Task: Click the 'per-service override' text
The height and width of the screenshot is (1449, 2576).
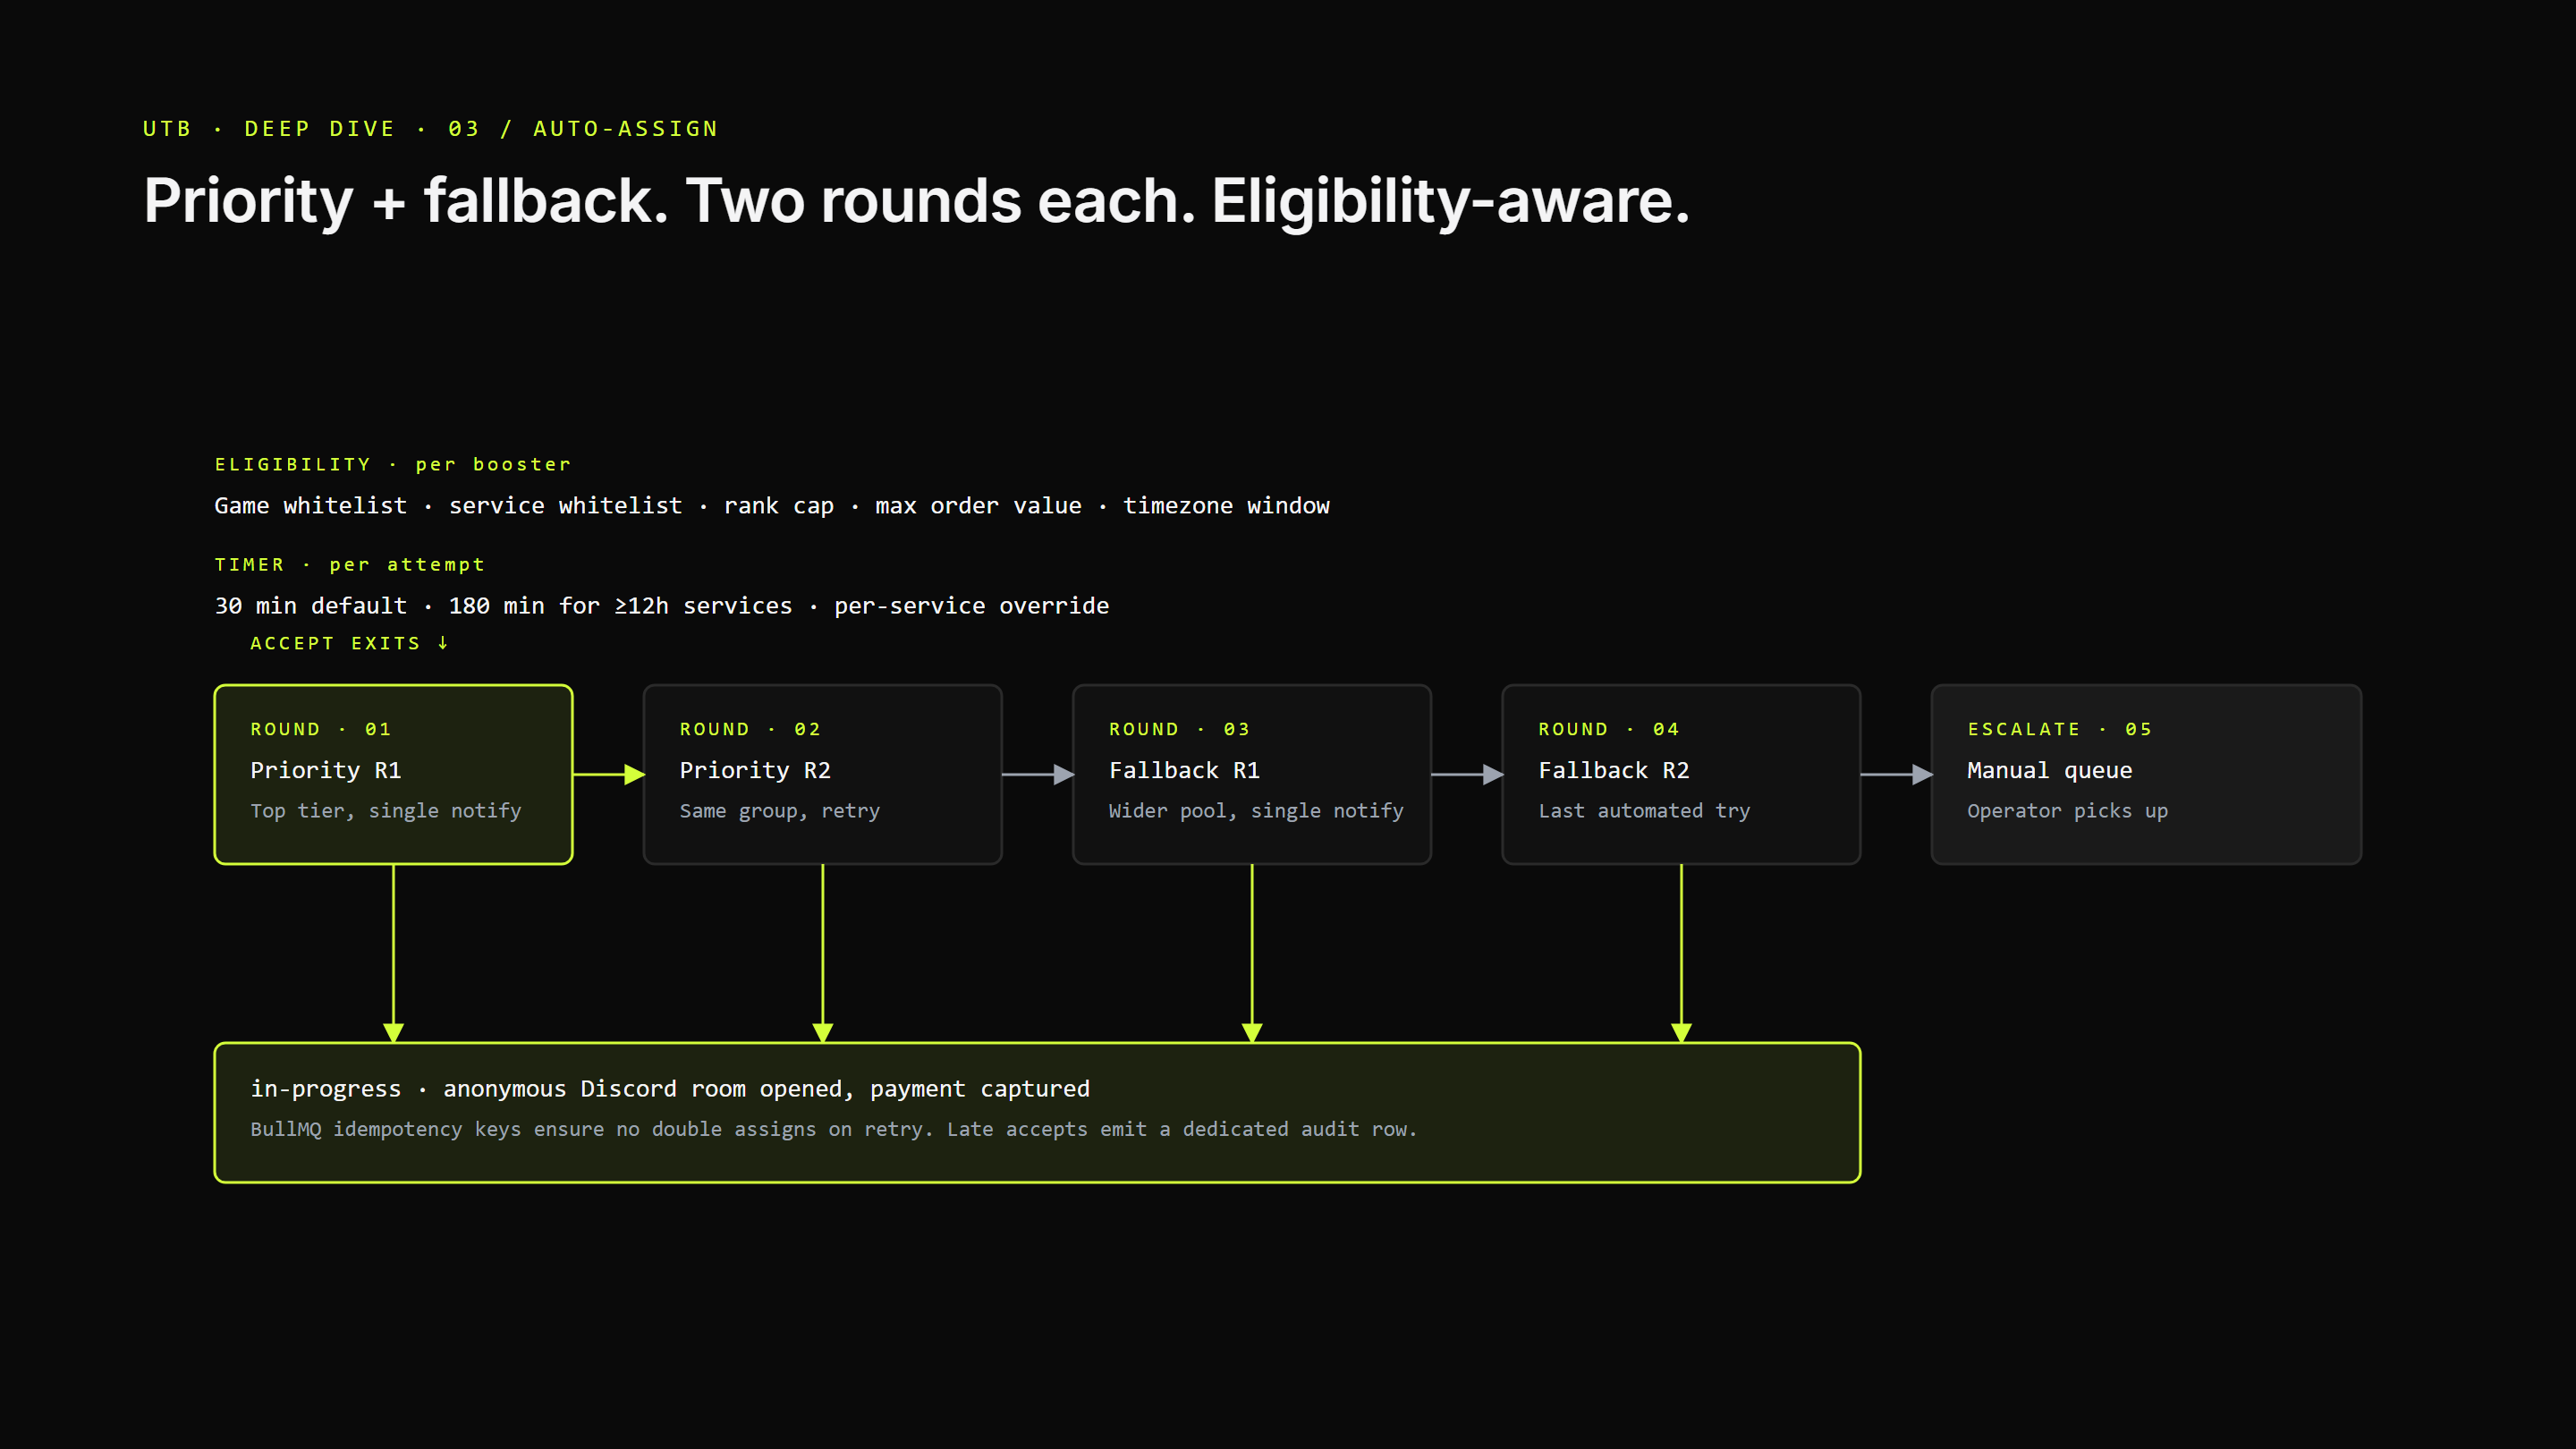Action: pyautogui.click(x=972, y=606)
